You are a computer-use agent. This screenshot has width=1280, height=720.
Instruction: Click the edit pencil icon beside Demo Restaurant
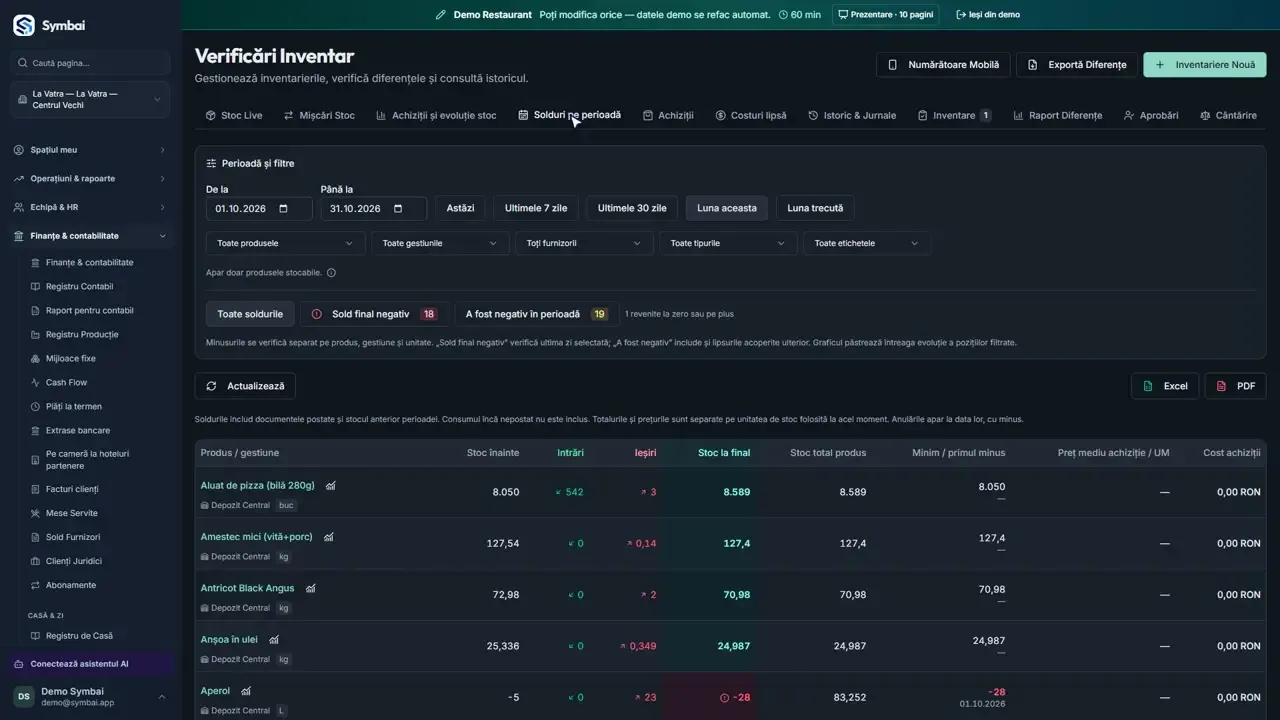(x=441, y=15)
